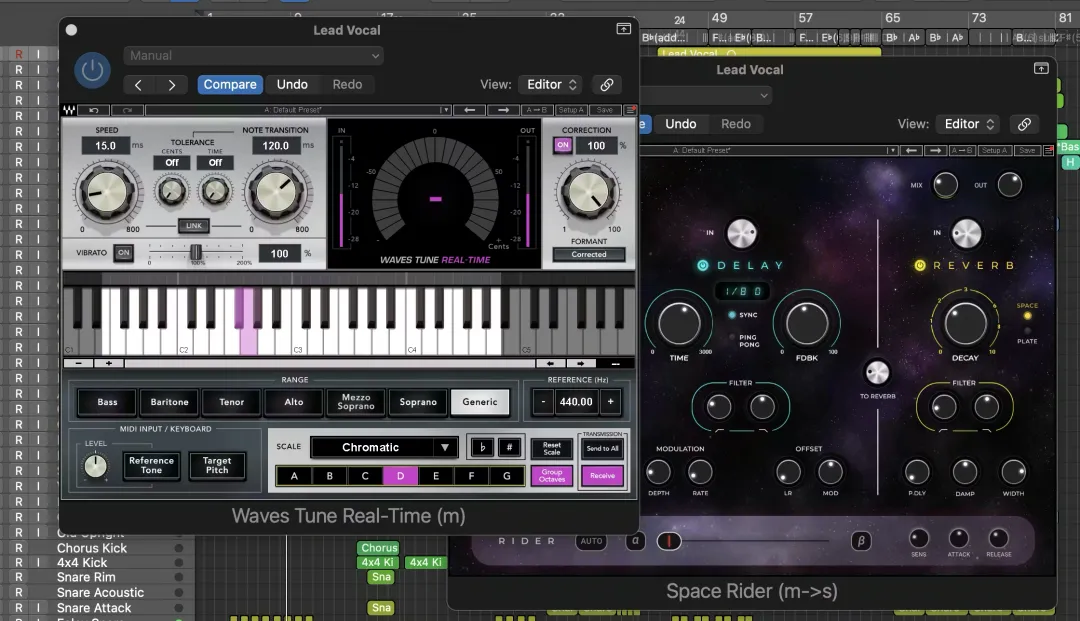
Task: Open Manual preset dropdown in Waves Tune
Action: [x=253, y=56]
